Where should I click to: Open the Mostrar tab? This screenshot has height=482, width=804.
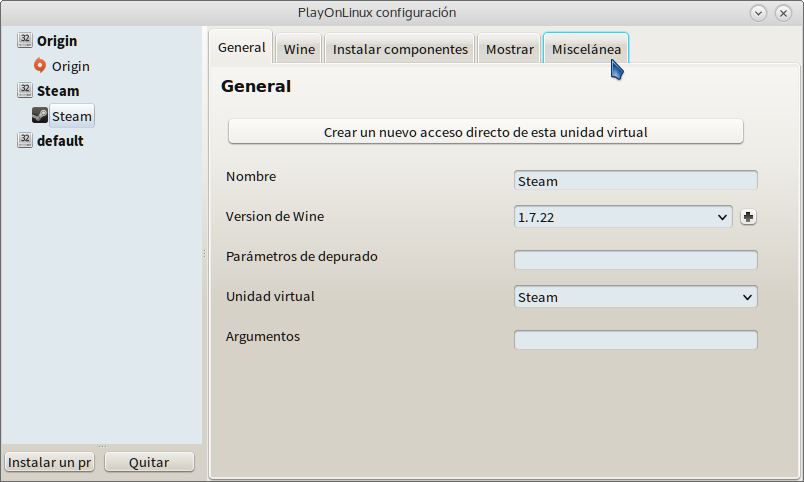click(510, 49)
